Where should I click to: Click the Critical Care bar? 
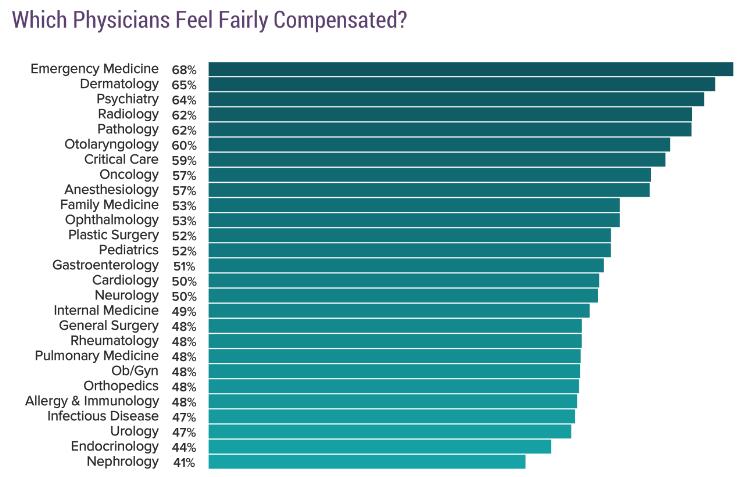point(436,159)
